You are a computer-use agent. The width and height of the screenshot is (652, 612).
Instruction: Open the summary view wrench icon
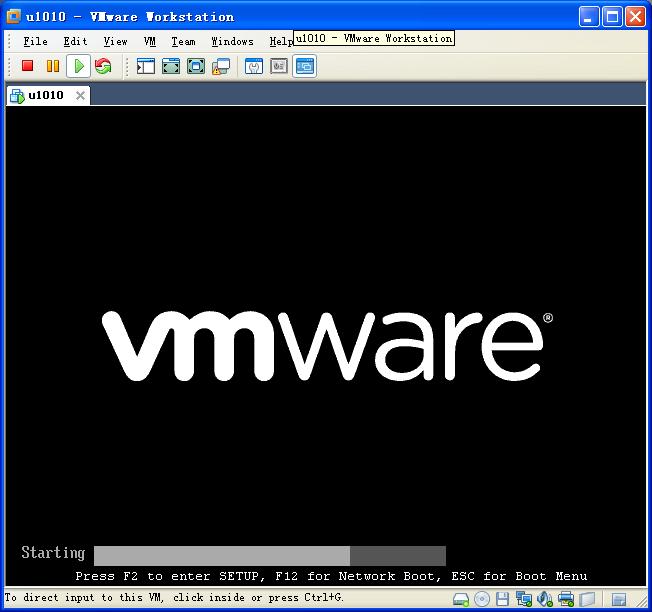point(254,66)
